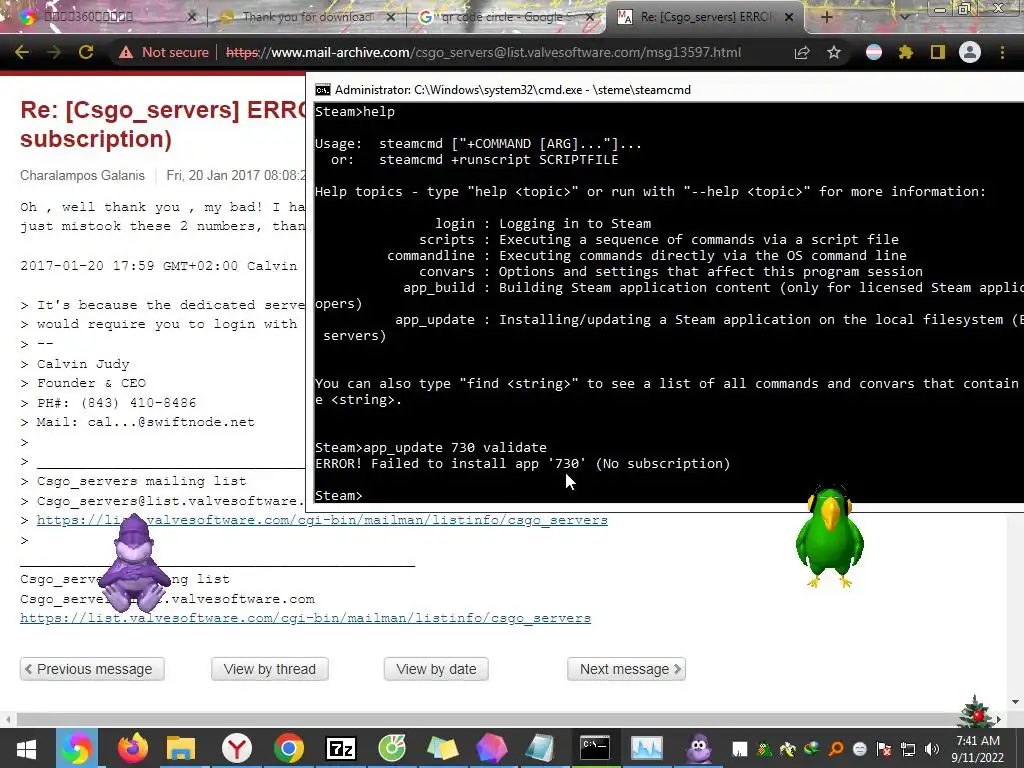Click the share page icon in address bar
This screenshot has width=1024, height=768.
802,52
